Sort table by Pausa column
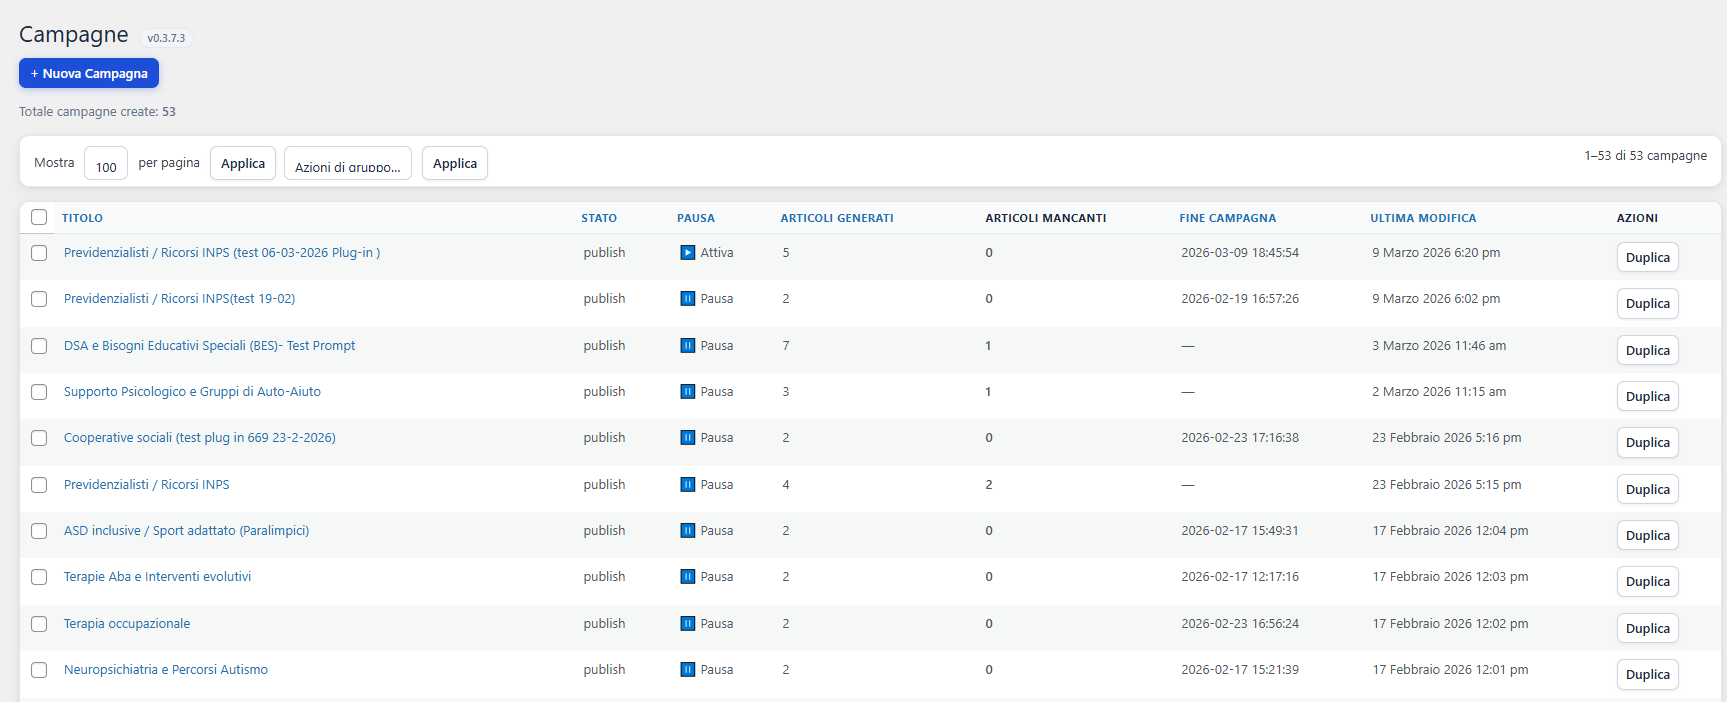Image resolution: width=1727 pixels, height=702 pixels. pyautogui.click(x=696, y=218)
